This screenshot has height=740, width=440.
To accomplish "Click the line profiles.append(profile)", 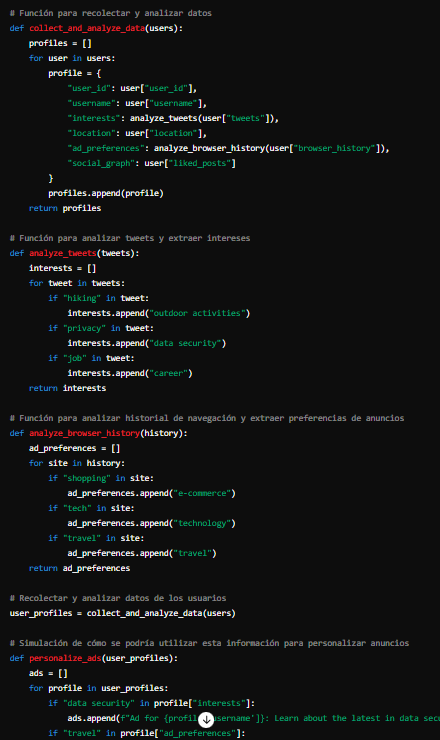I will [106, 193].
